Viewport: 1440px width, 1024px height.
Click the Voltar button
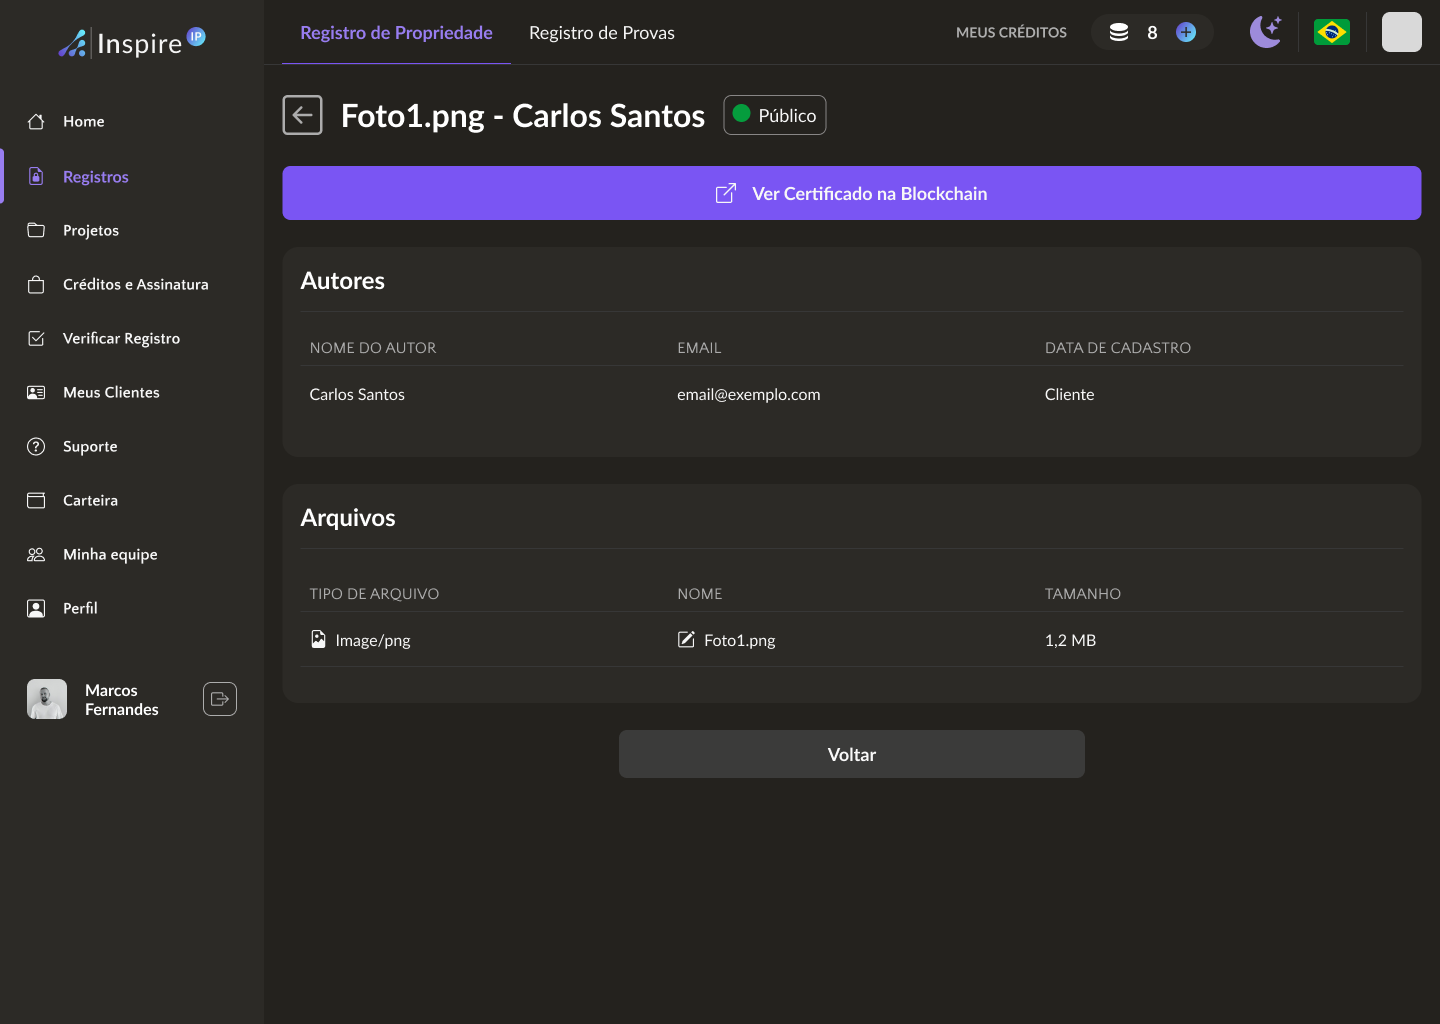click(x=852, y=754)
